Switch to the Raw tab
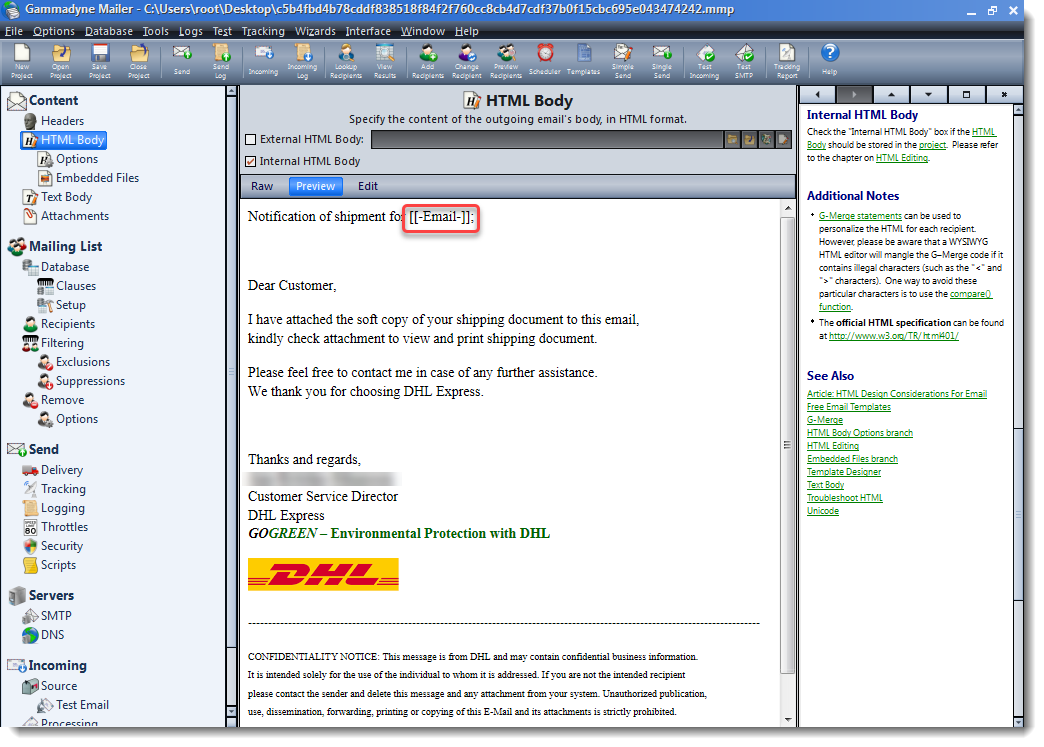 point(262,186)
